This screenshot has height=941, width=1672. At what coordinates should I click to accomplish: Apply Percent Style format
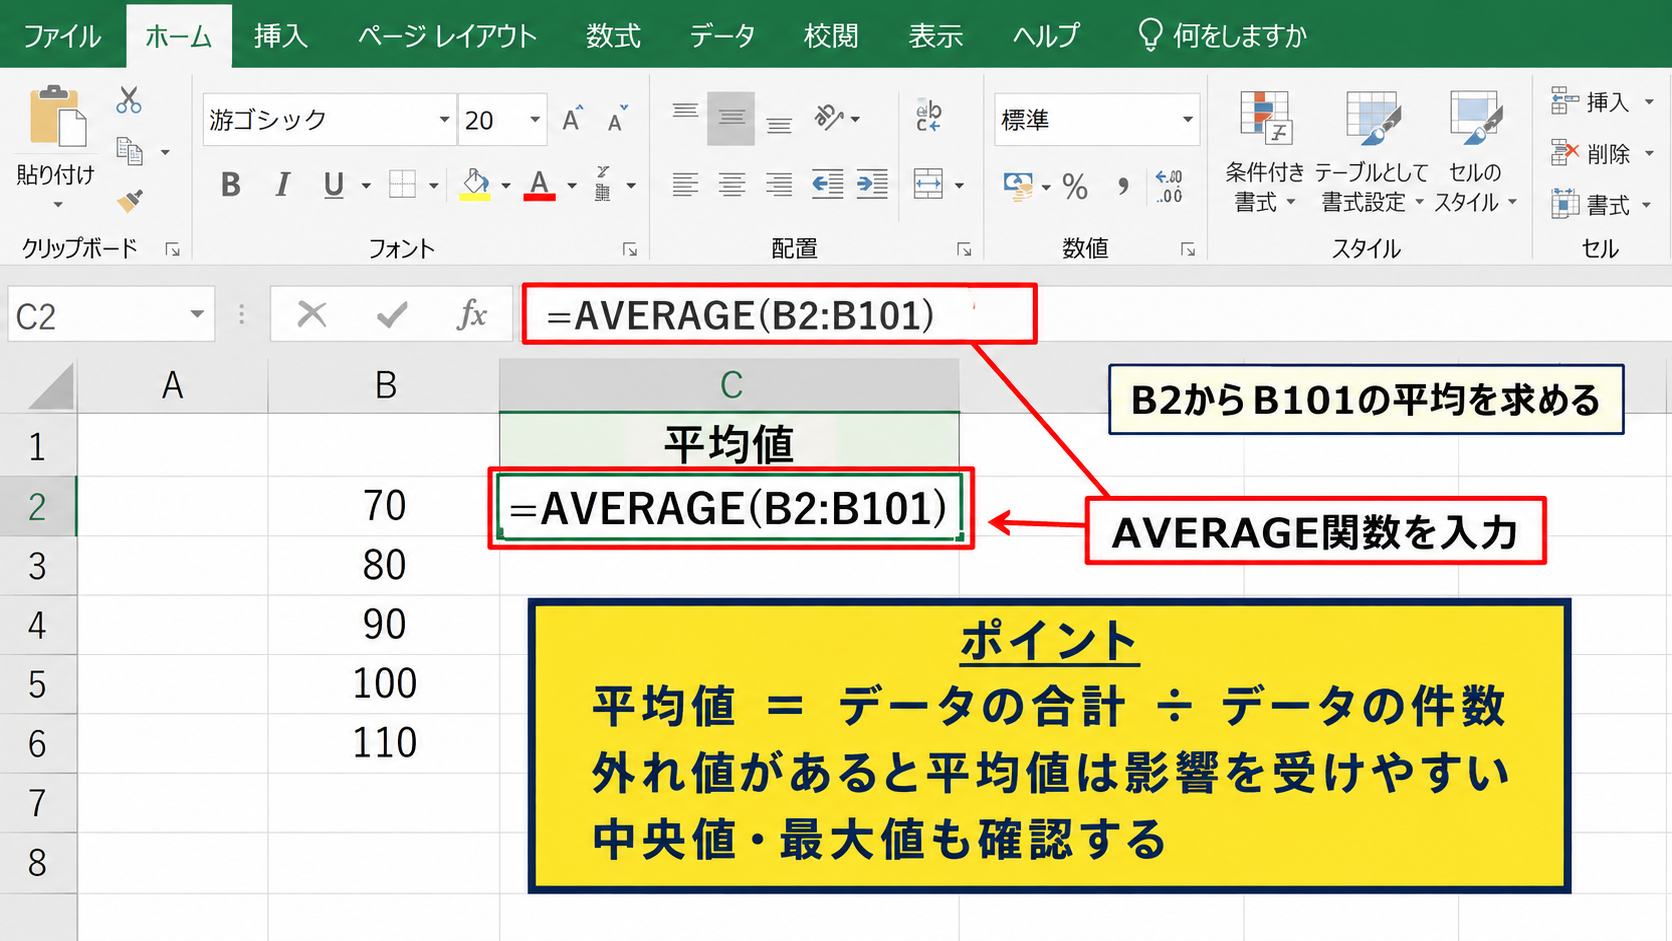click(1075, 186)
